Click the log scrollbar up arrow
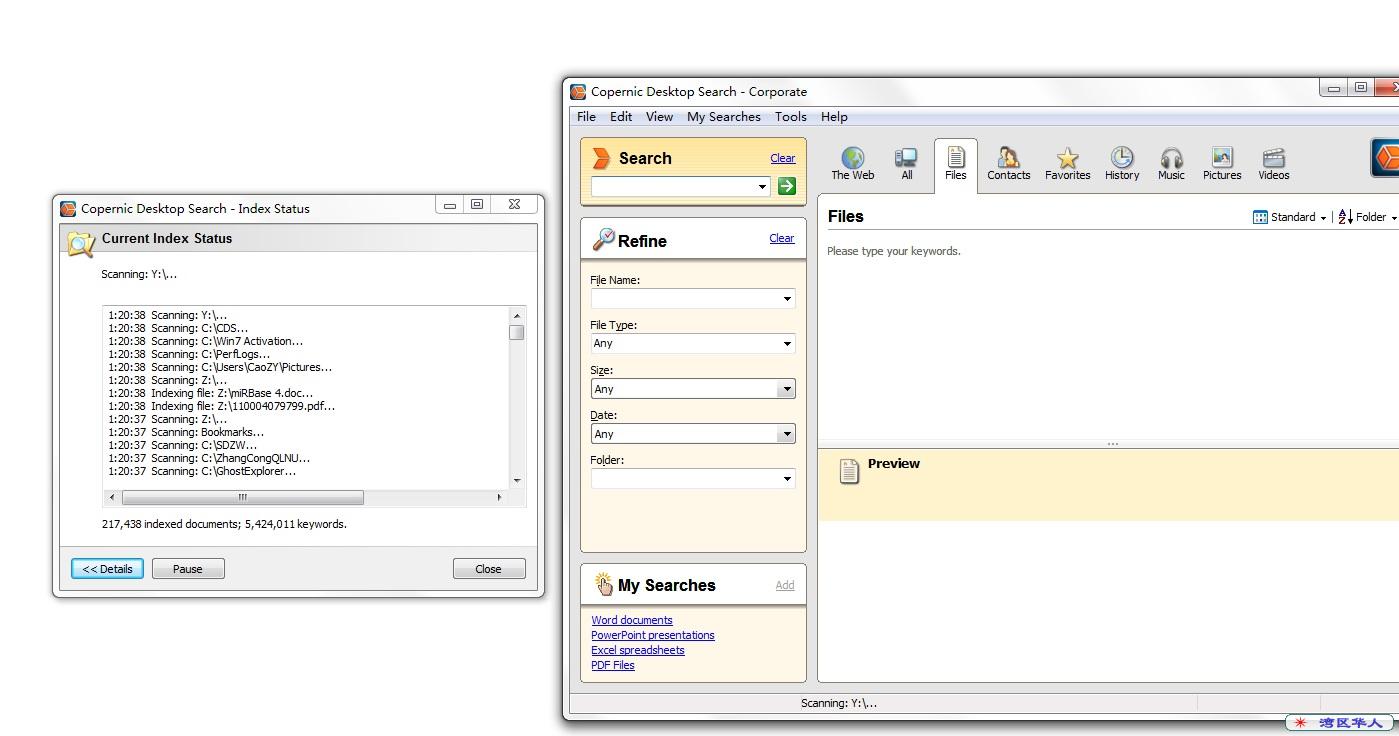The height and width of the screenshot is (736, 1399). tap(517, 316)
